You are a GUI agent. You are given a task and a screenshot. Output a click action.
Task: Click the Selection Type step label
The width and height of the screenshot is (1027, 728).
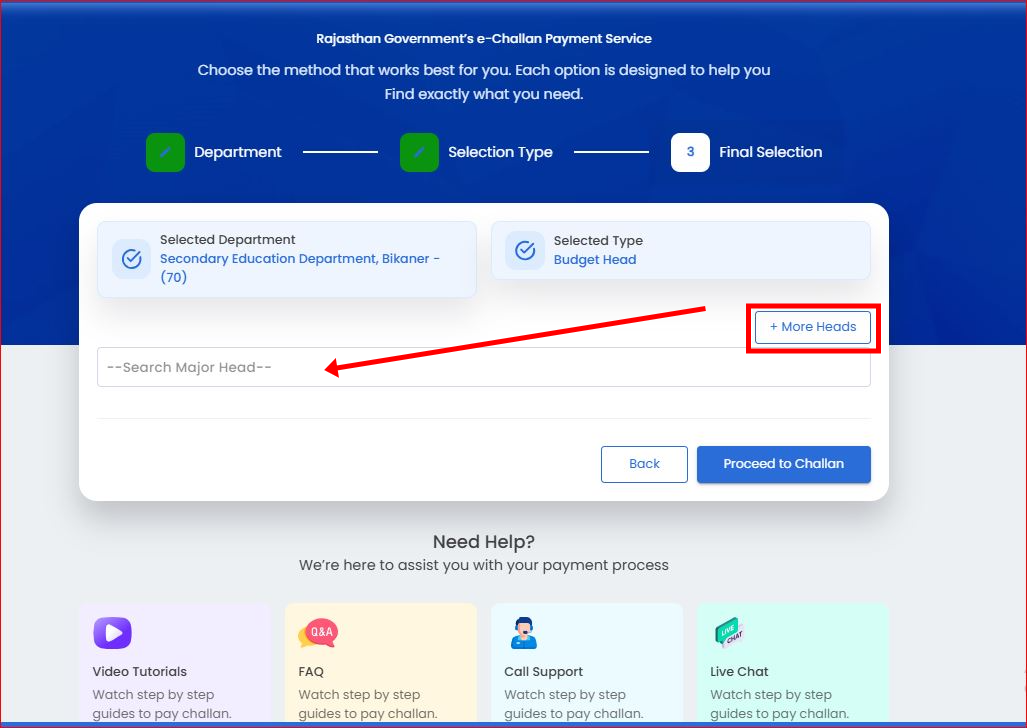pos(500,152)
